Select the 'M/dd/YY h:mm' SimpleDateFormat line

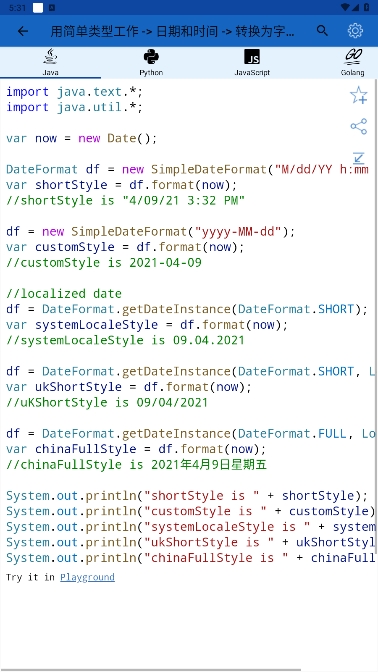pyautogui.click(x=187, y=169)
